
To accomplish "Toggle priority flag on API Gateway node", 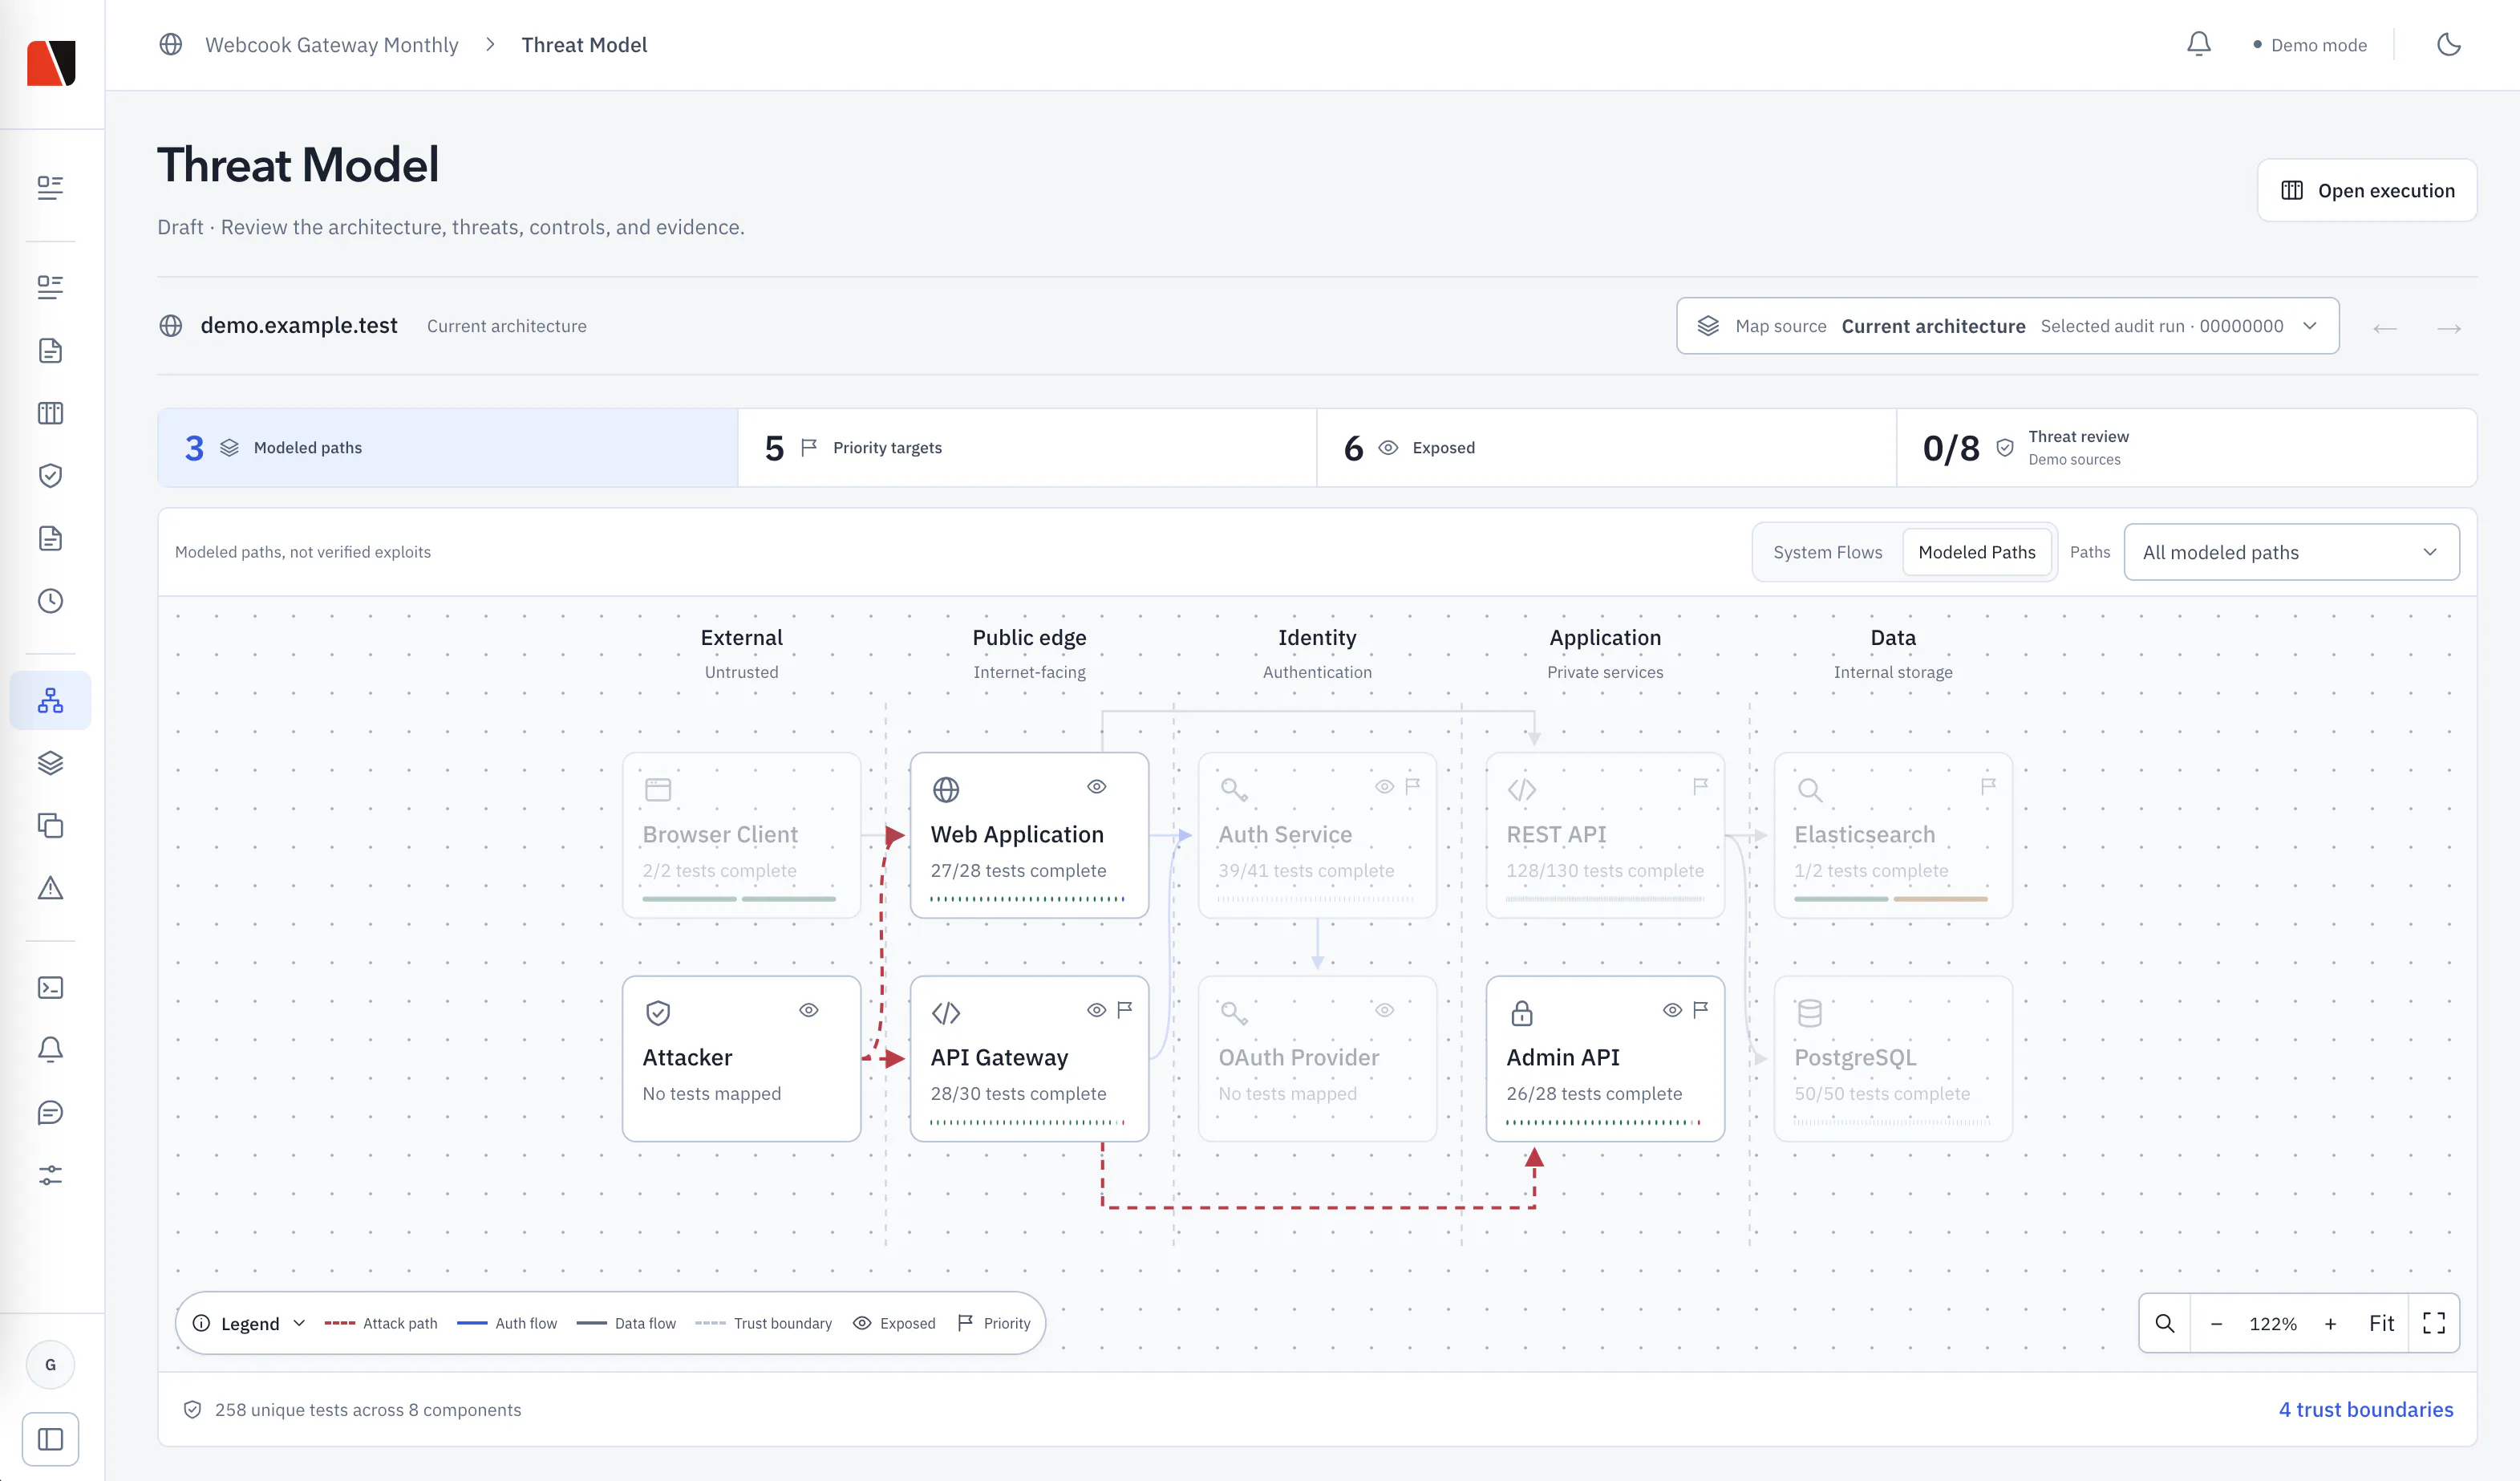I will coord(1124,1010).
